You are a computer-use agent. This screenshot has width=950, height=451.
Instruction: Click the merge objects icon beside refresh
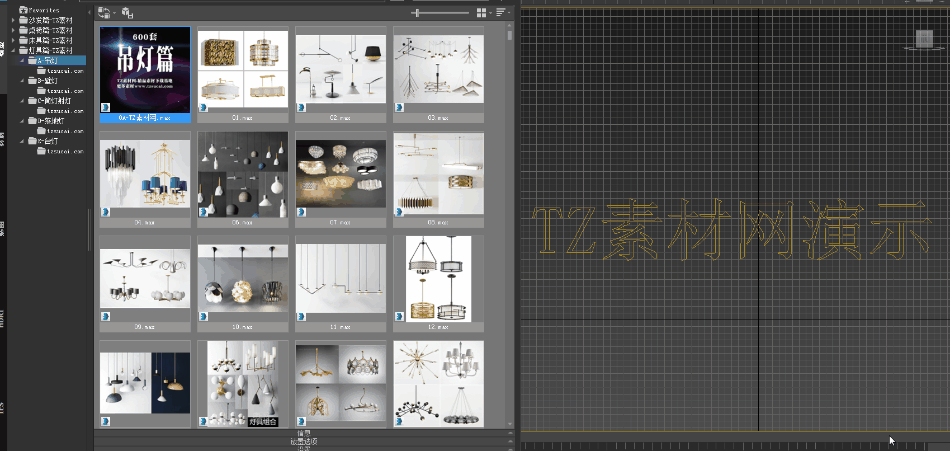127,12
